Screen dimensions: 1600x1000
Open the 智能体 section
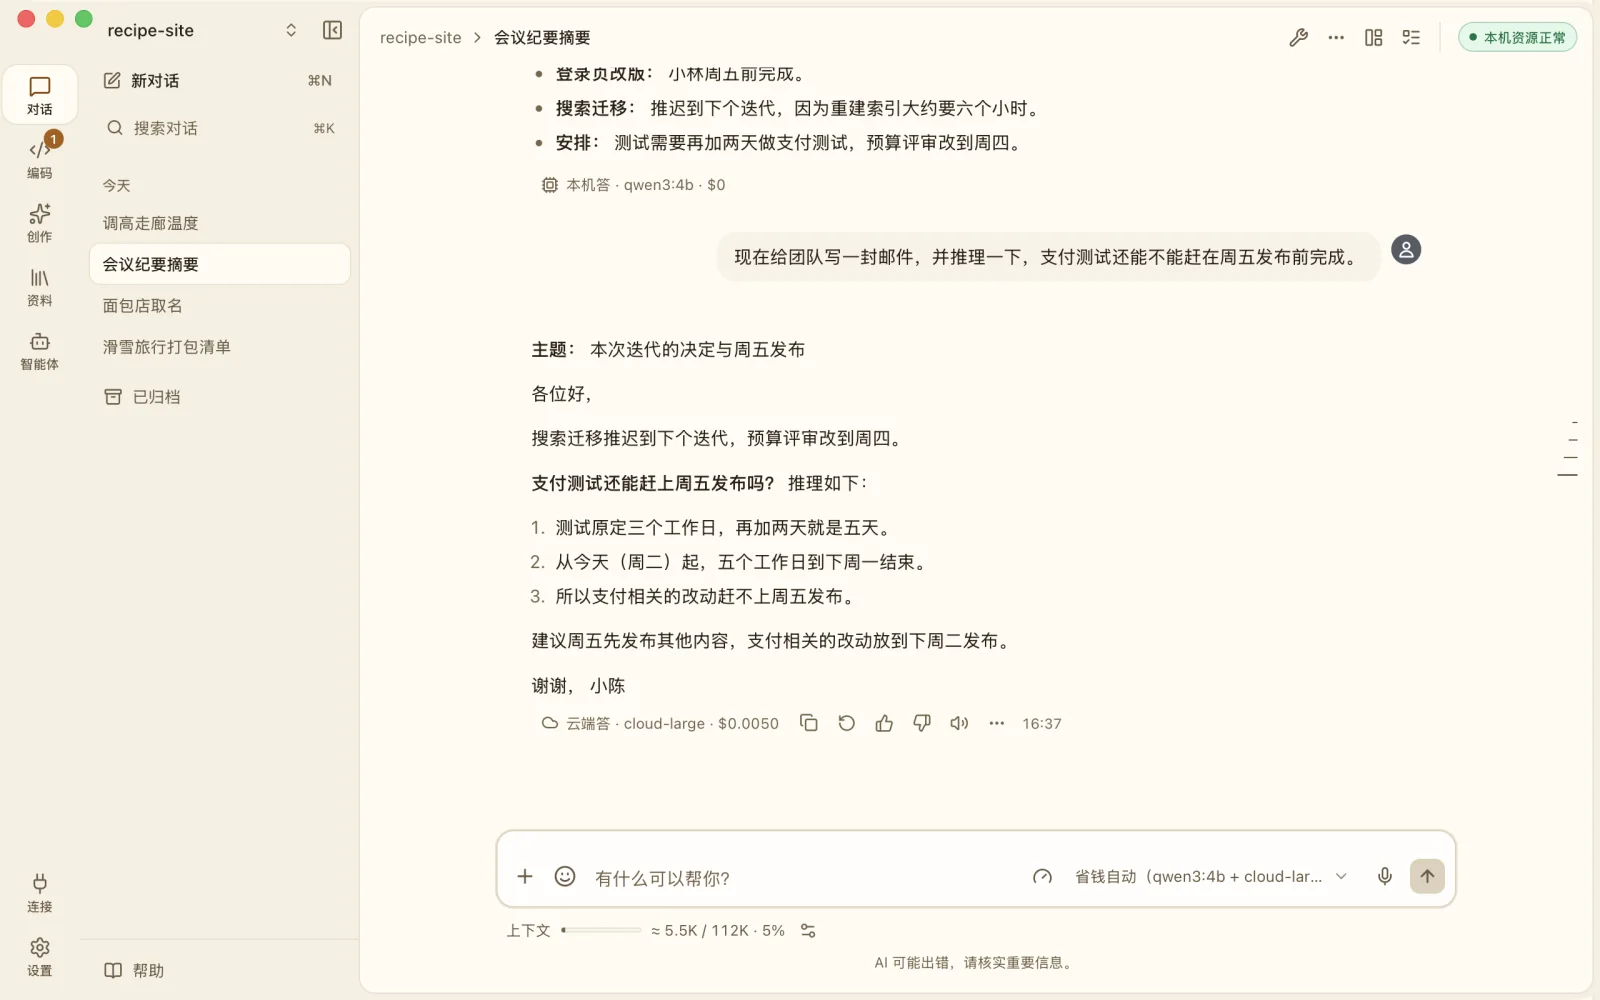pyautogui.click(x=40, y=351)
